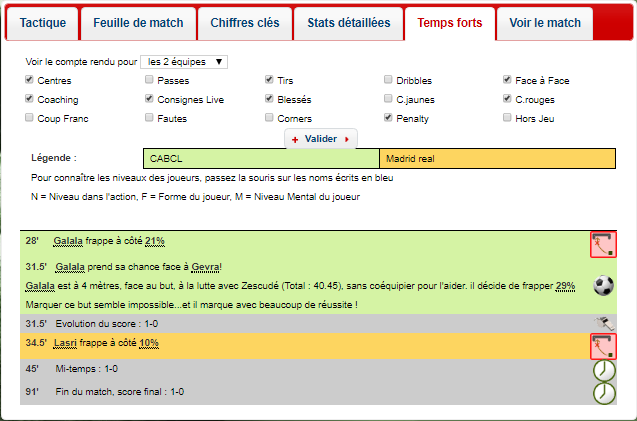
Task: Toggle the Blessés checkbox
Action: pyautogui.click(x=269, y=98)
